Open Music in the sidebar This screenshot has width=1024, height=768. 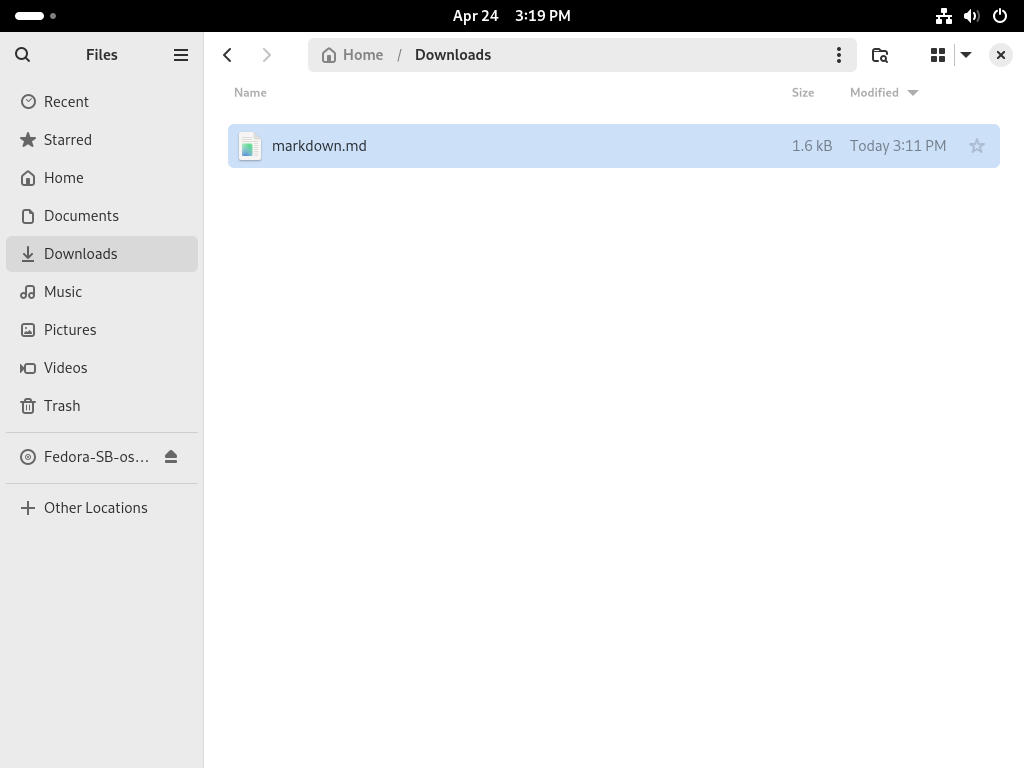pos(102,292)
